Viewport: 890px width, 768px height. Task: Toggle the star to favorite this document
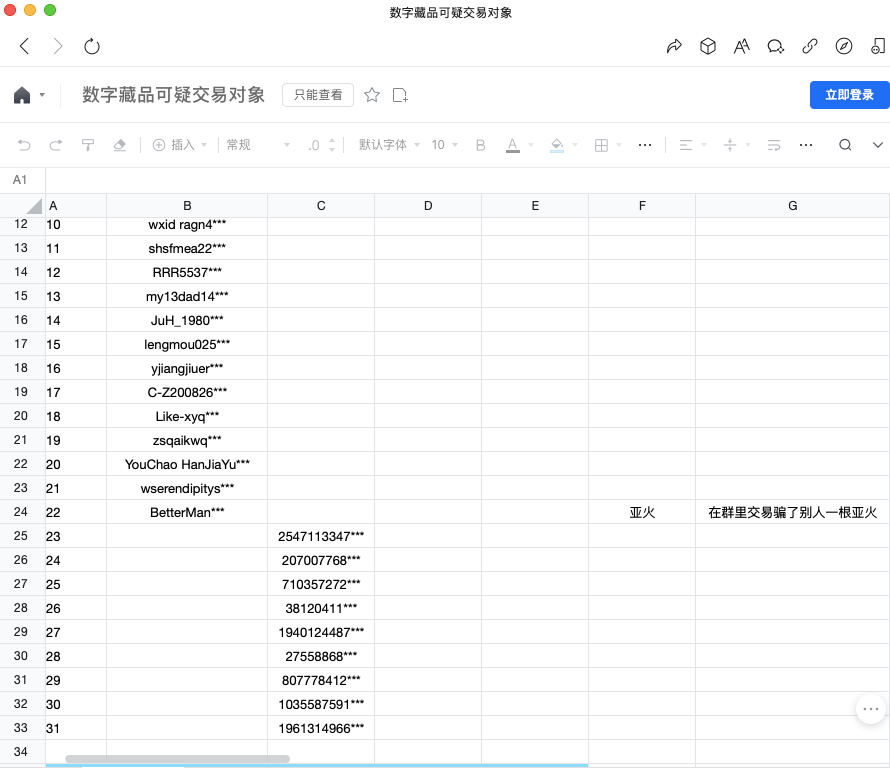[x=371, y=95]
